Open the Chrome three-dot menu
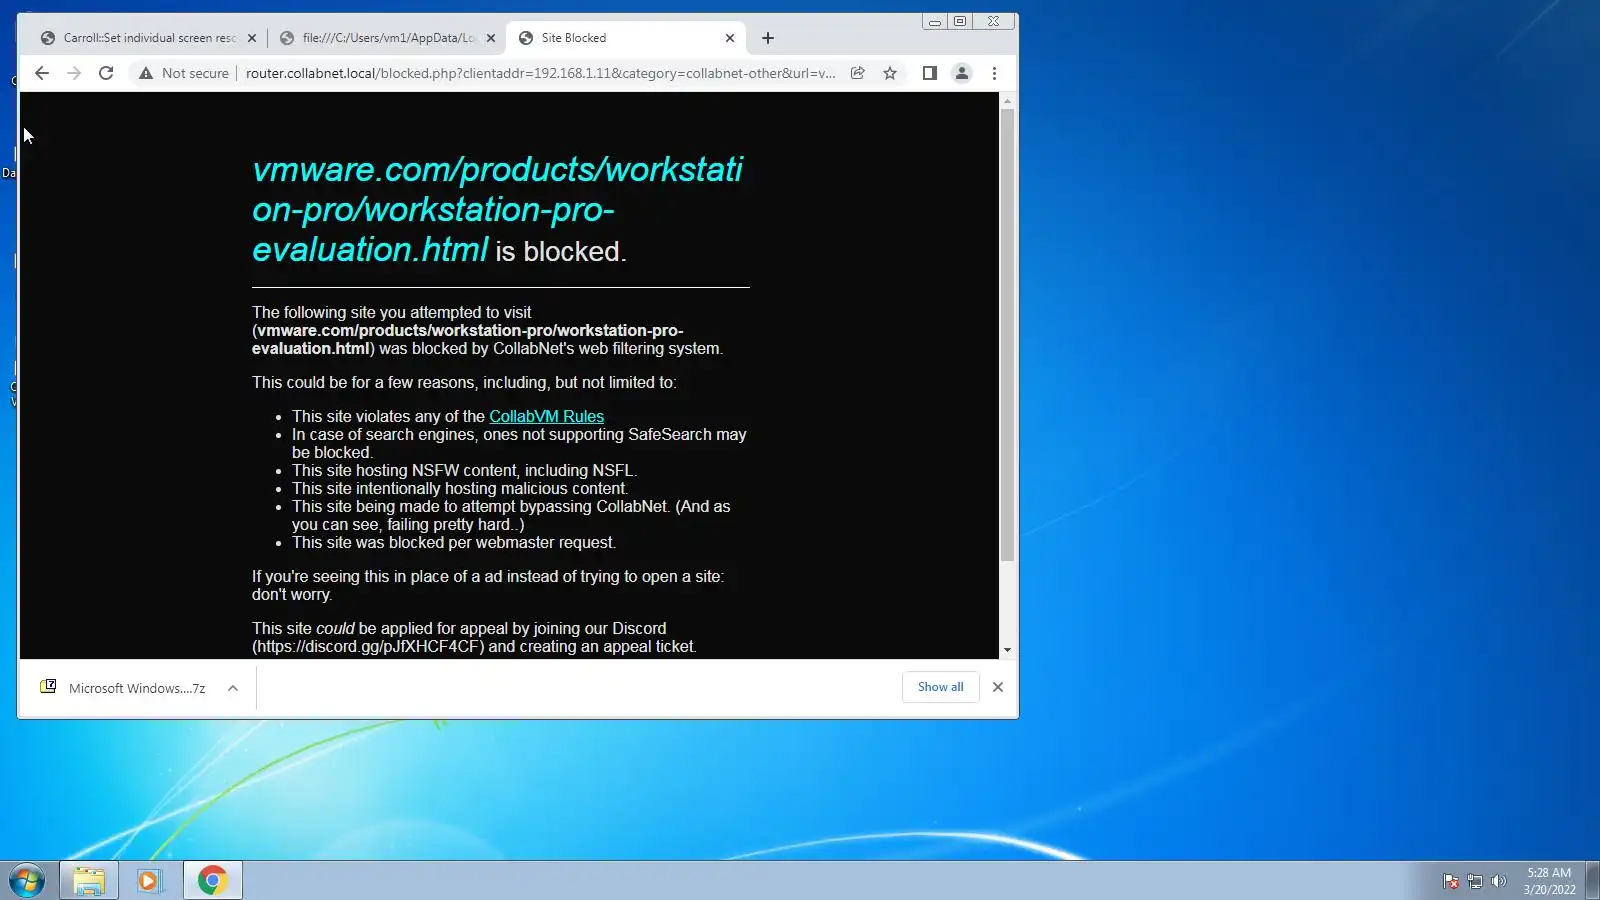 click(994, 73)
